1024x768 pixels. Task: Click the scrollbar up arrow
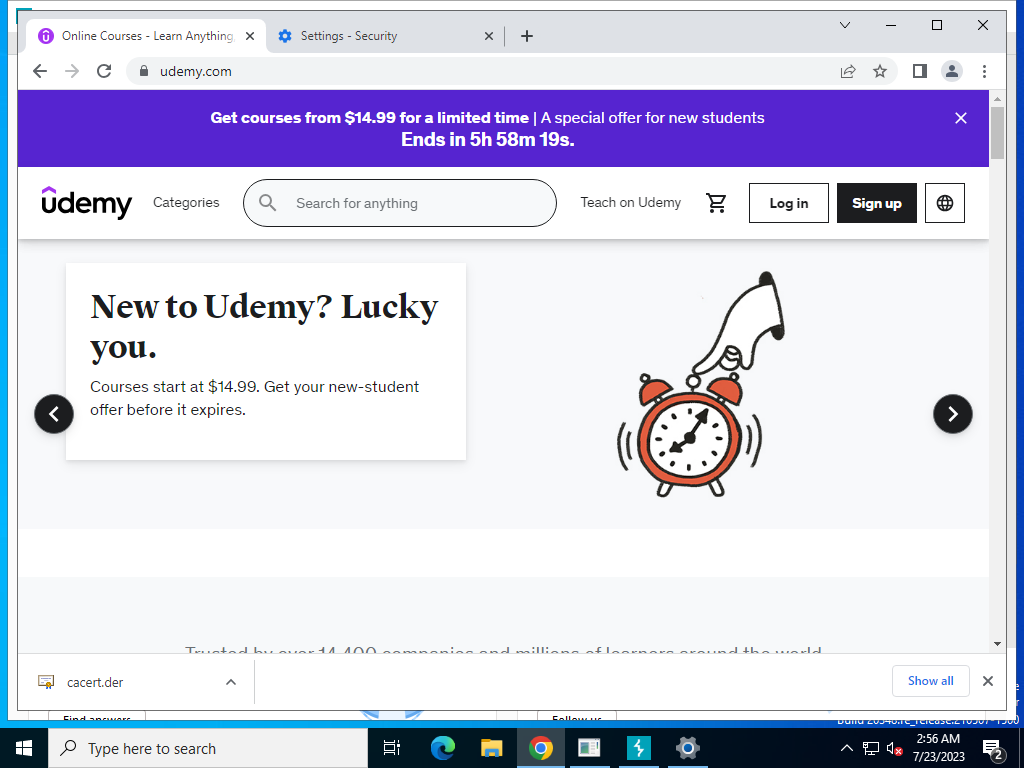click(997, 99)
